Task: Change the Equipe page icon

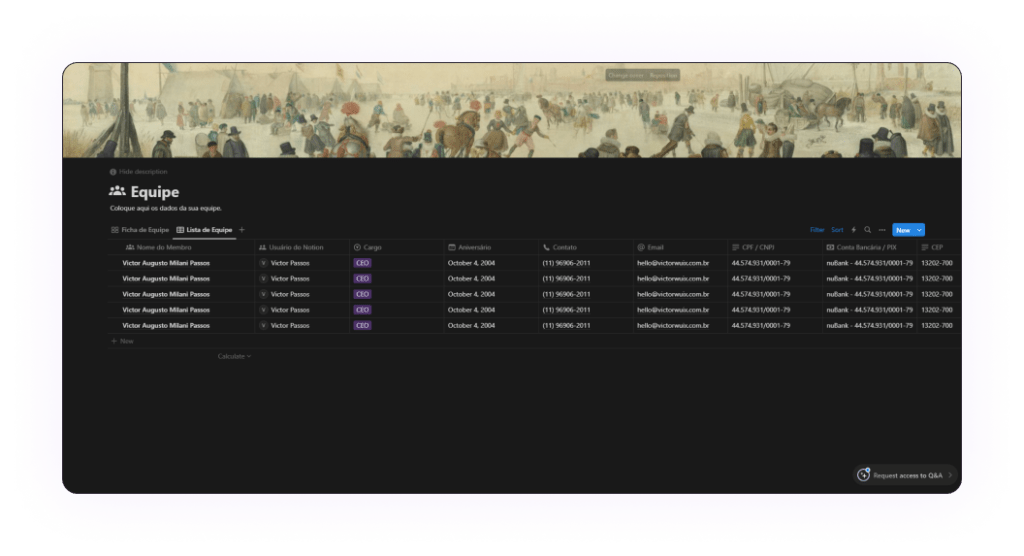Action: point(117,191)
